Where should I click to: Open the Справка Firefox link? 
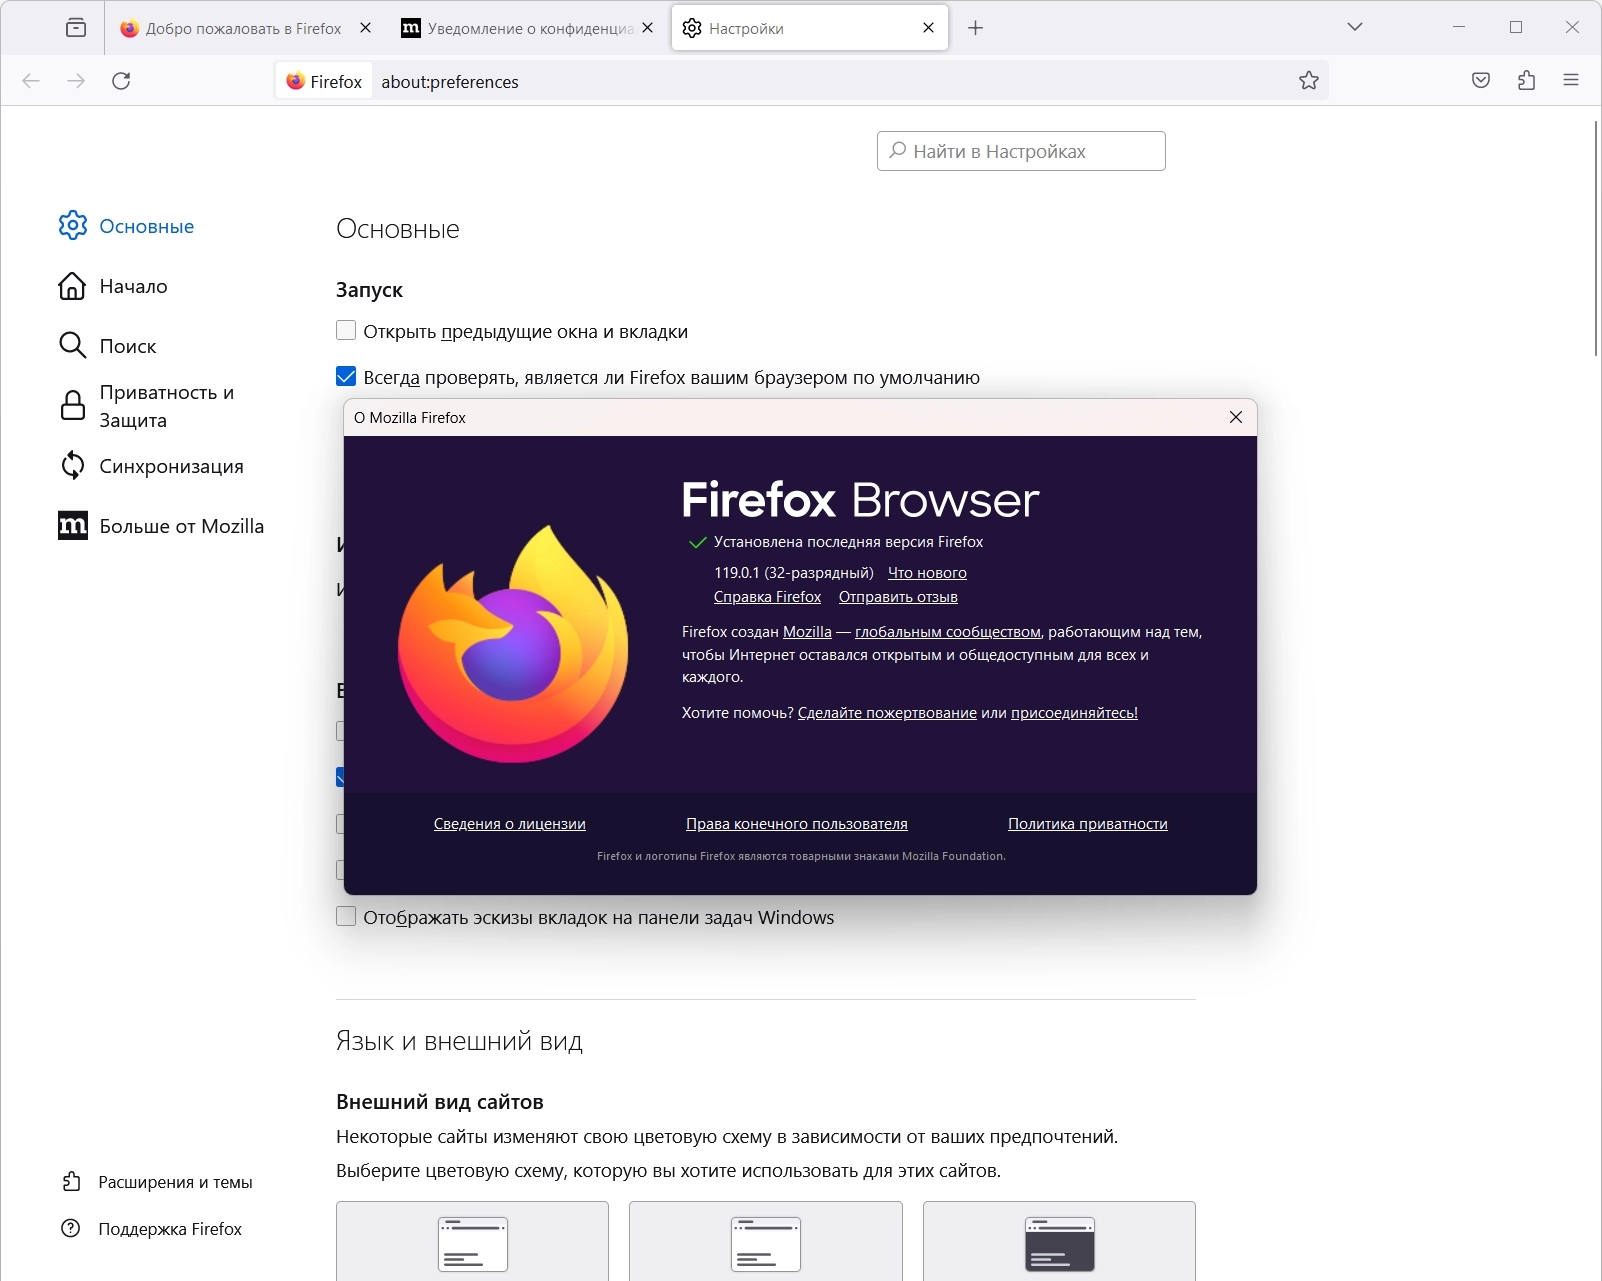pos(767,597)
